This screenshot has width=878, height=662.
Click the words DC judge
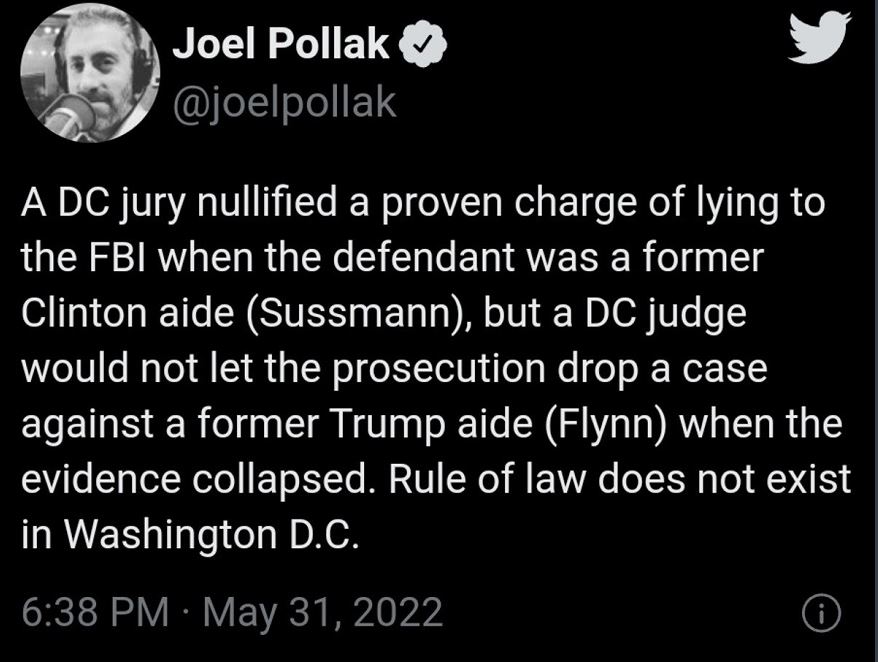tap(666, 315)
